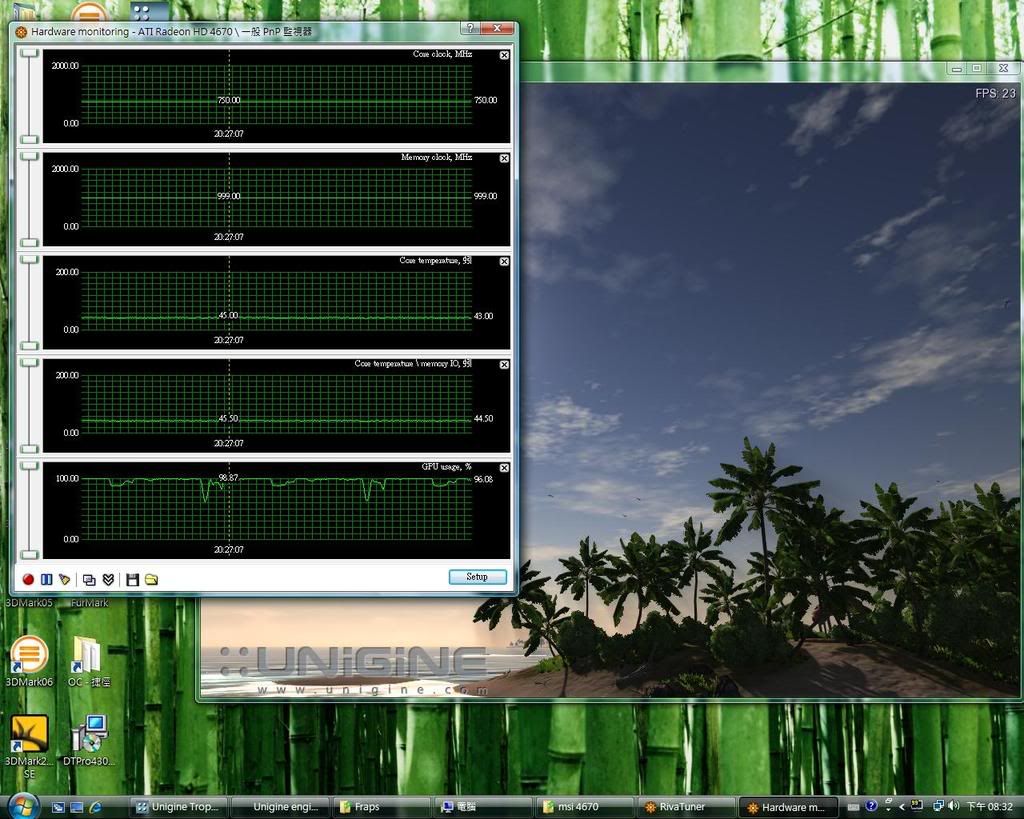Click the clear history brush icon
The image size is (1024, 819).
(x=65, y=579)
